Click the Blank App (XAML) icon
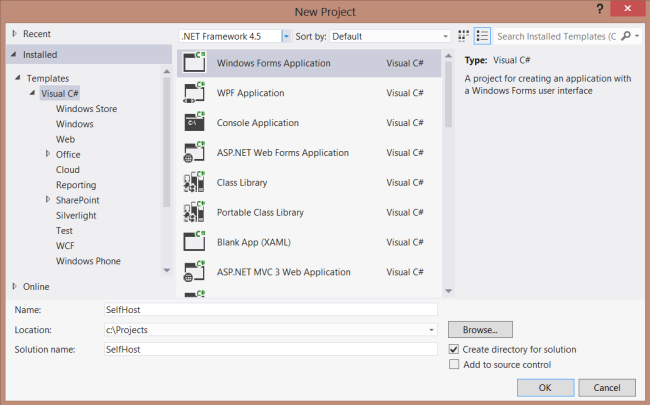This screenshot has height=405, width=650. [x=194, y=241]
